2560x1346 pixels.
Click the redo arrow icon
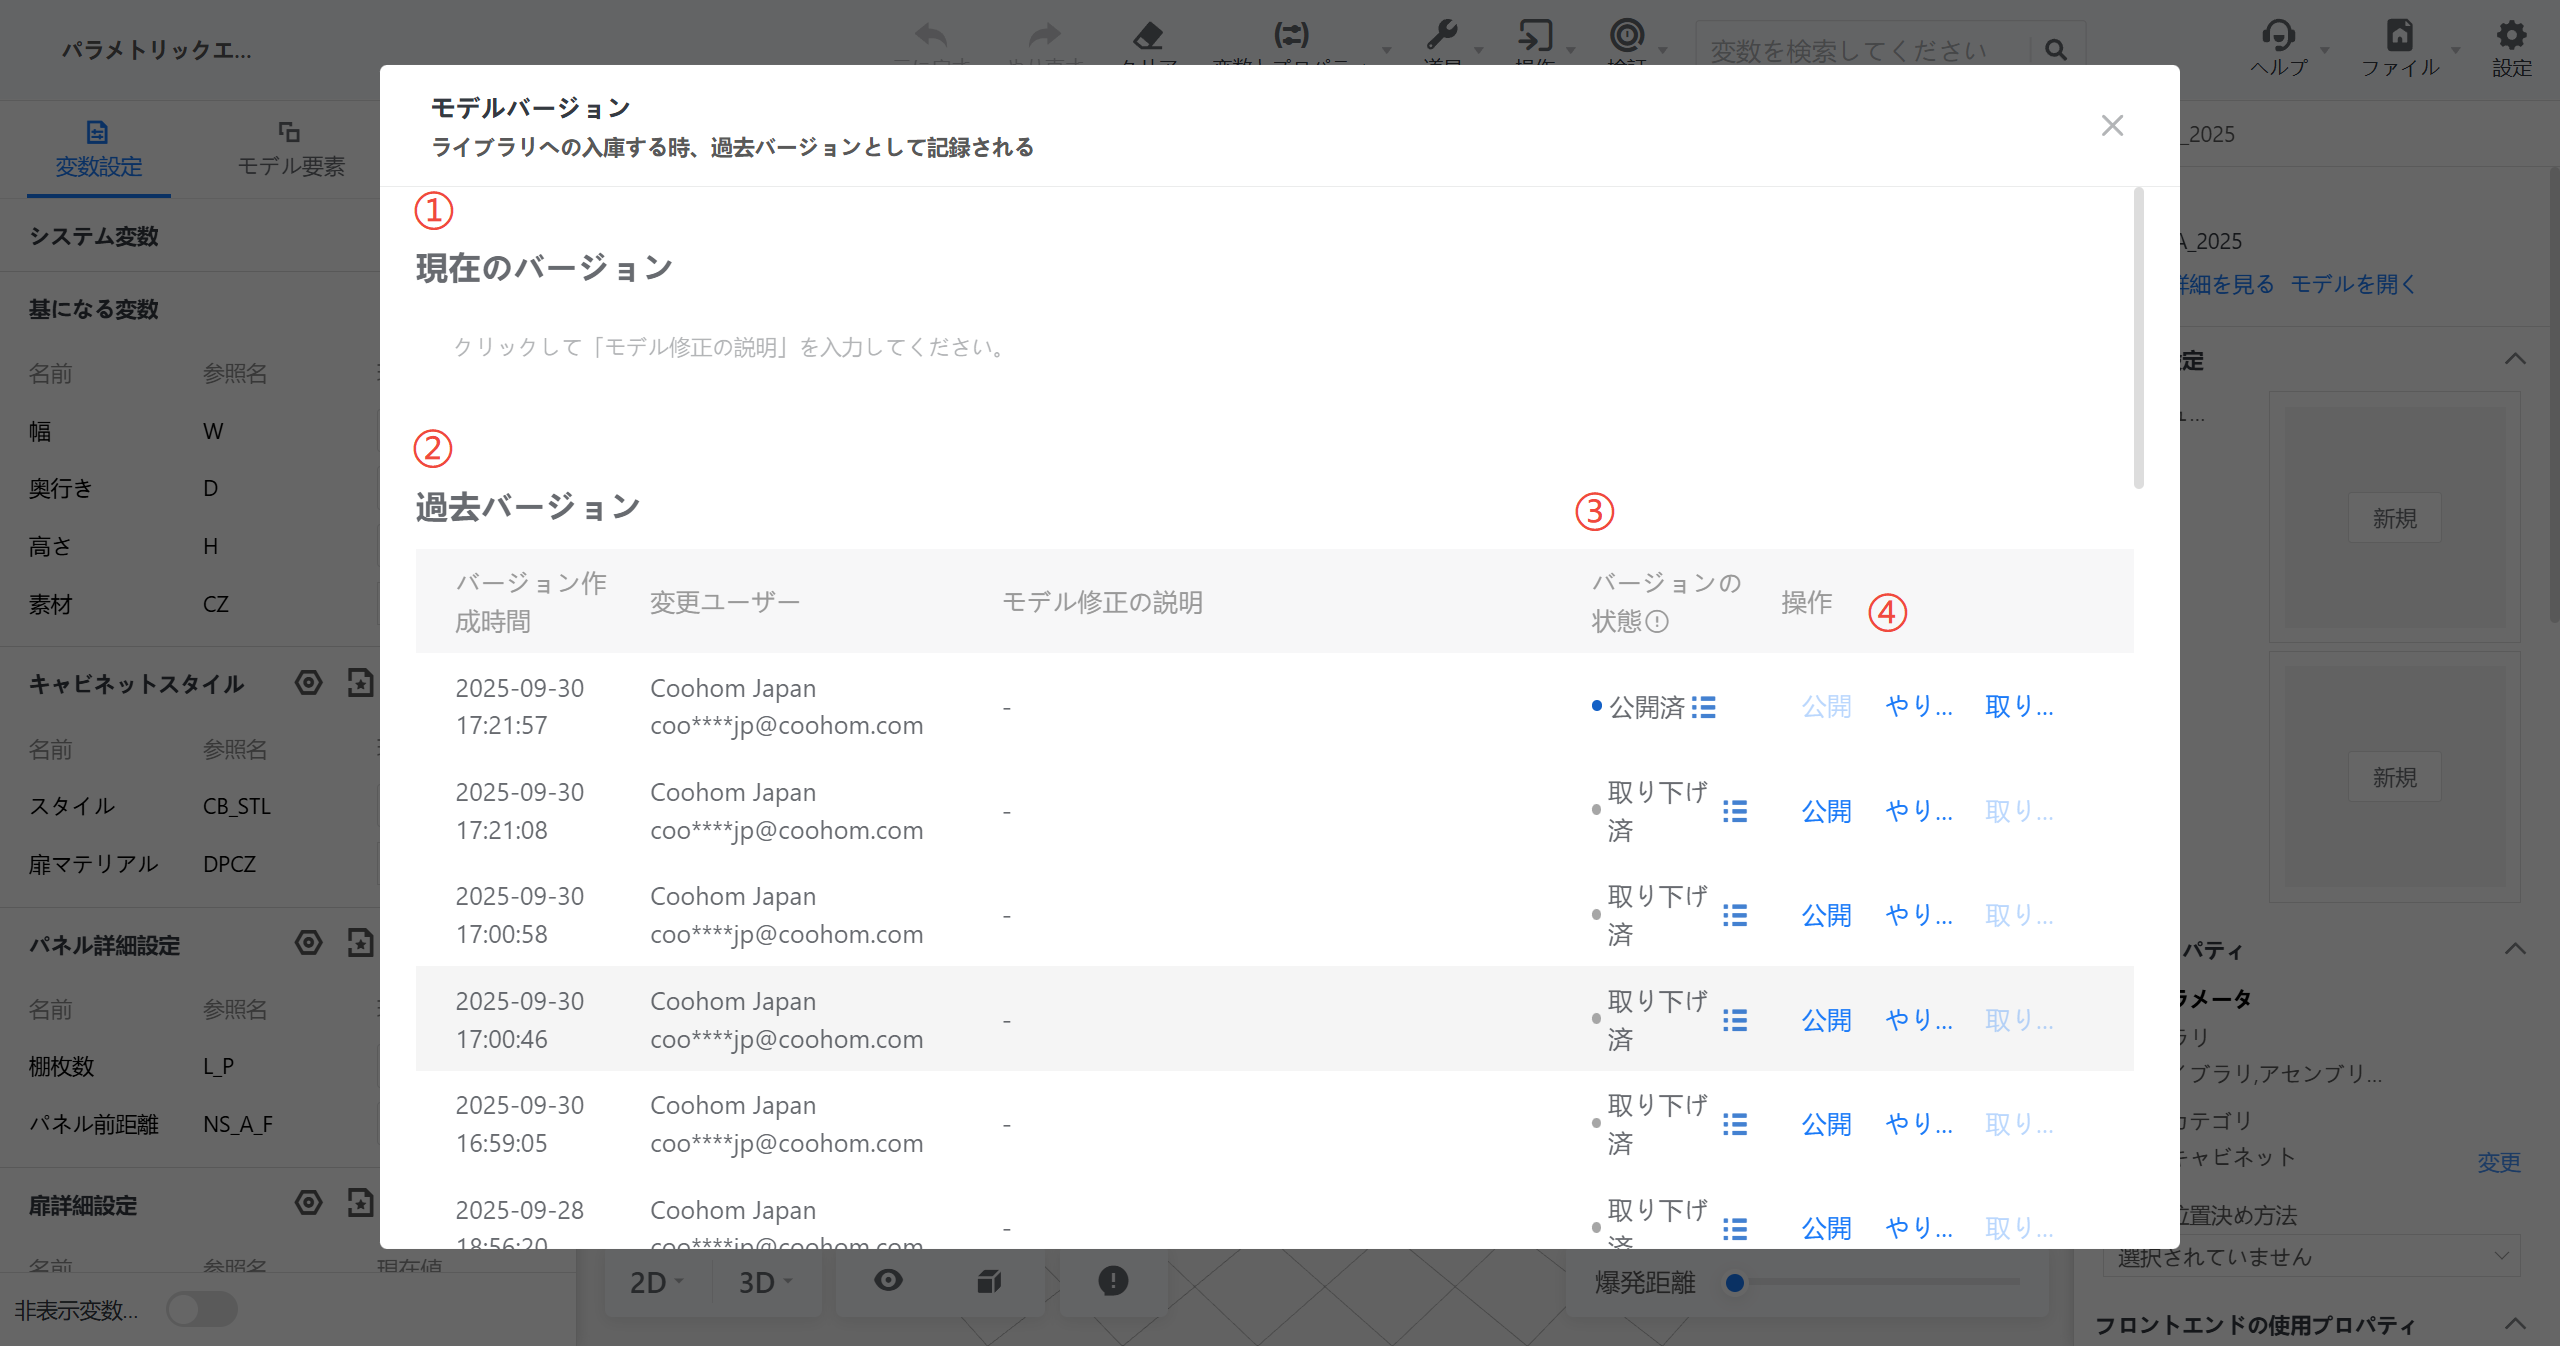pyautogui.click(x=1045, y=36)
